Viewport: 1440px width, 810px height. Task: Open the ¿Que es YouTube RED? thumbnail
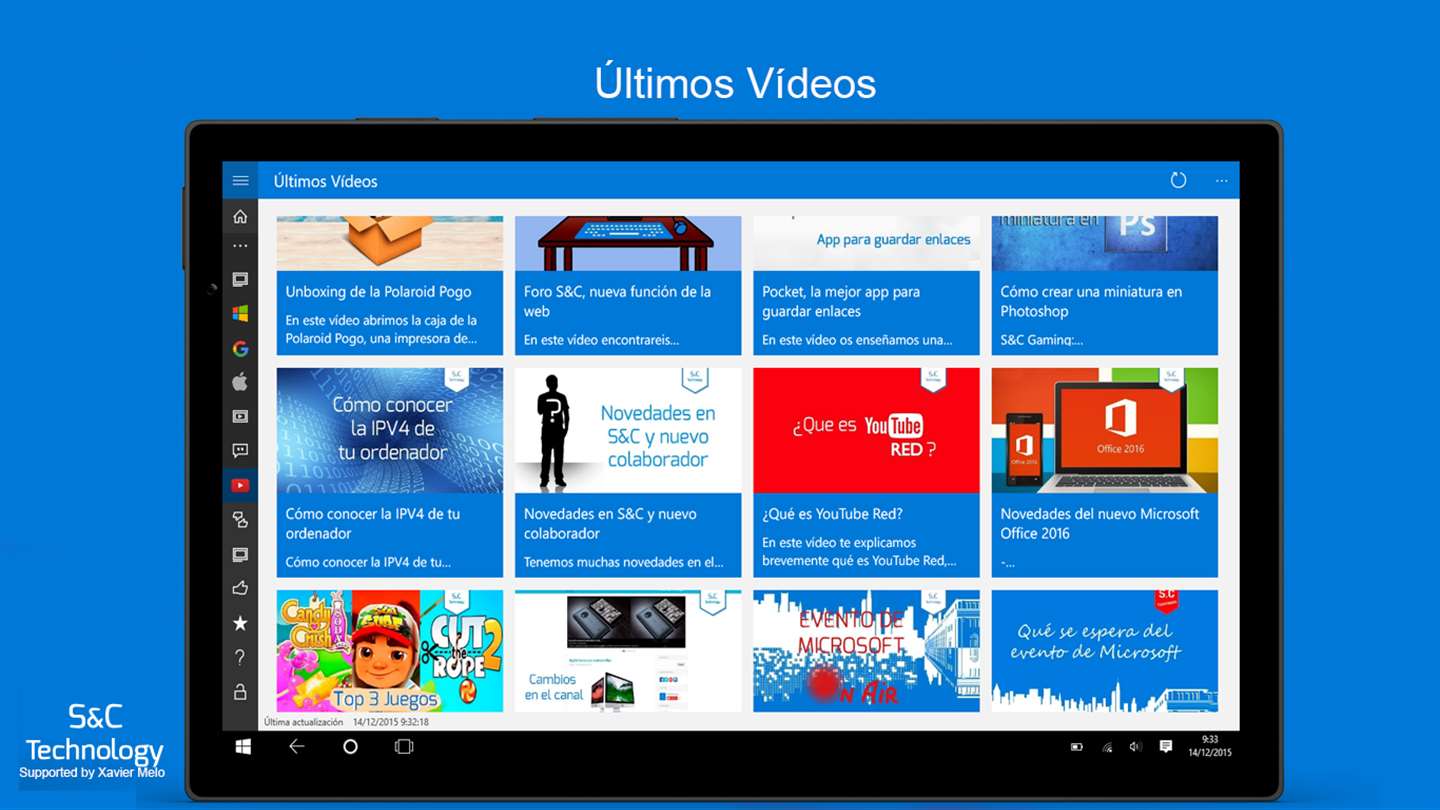click(866, 430)
